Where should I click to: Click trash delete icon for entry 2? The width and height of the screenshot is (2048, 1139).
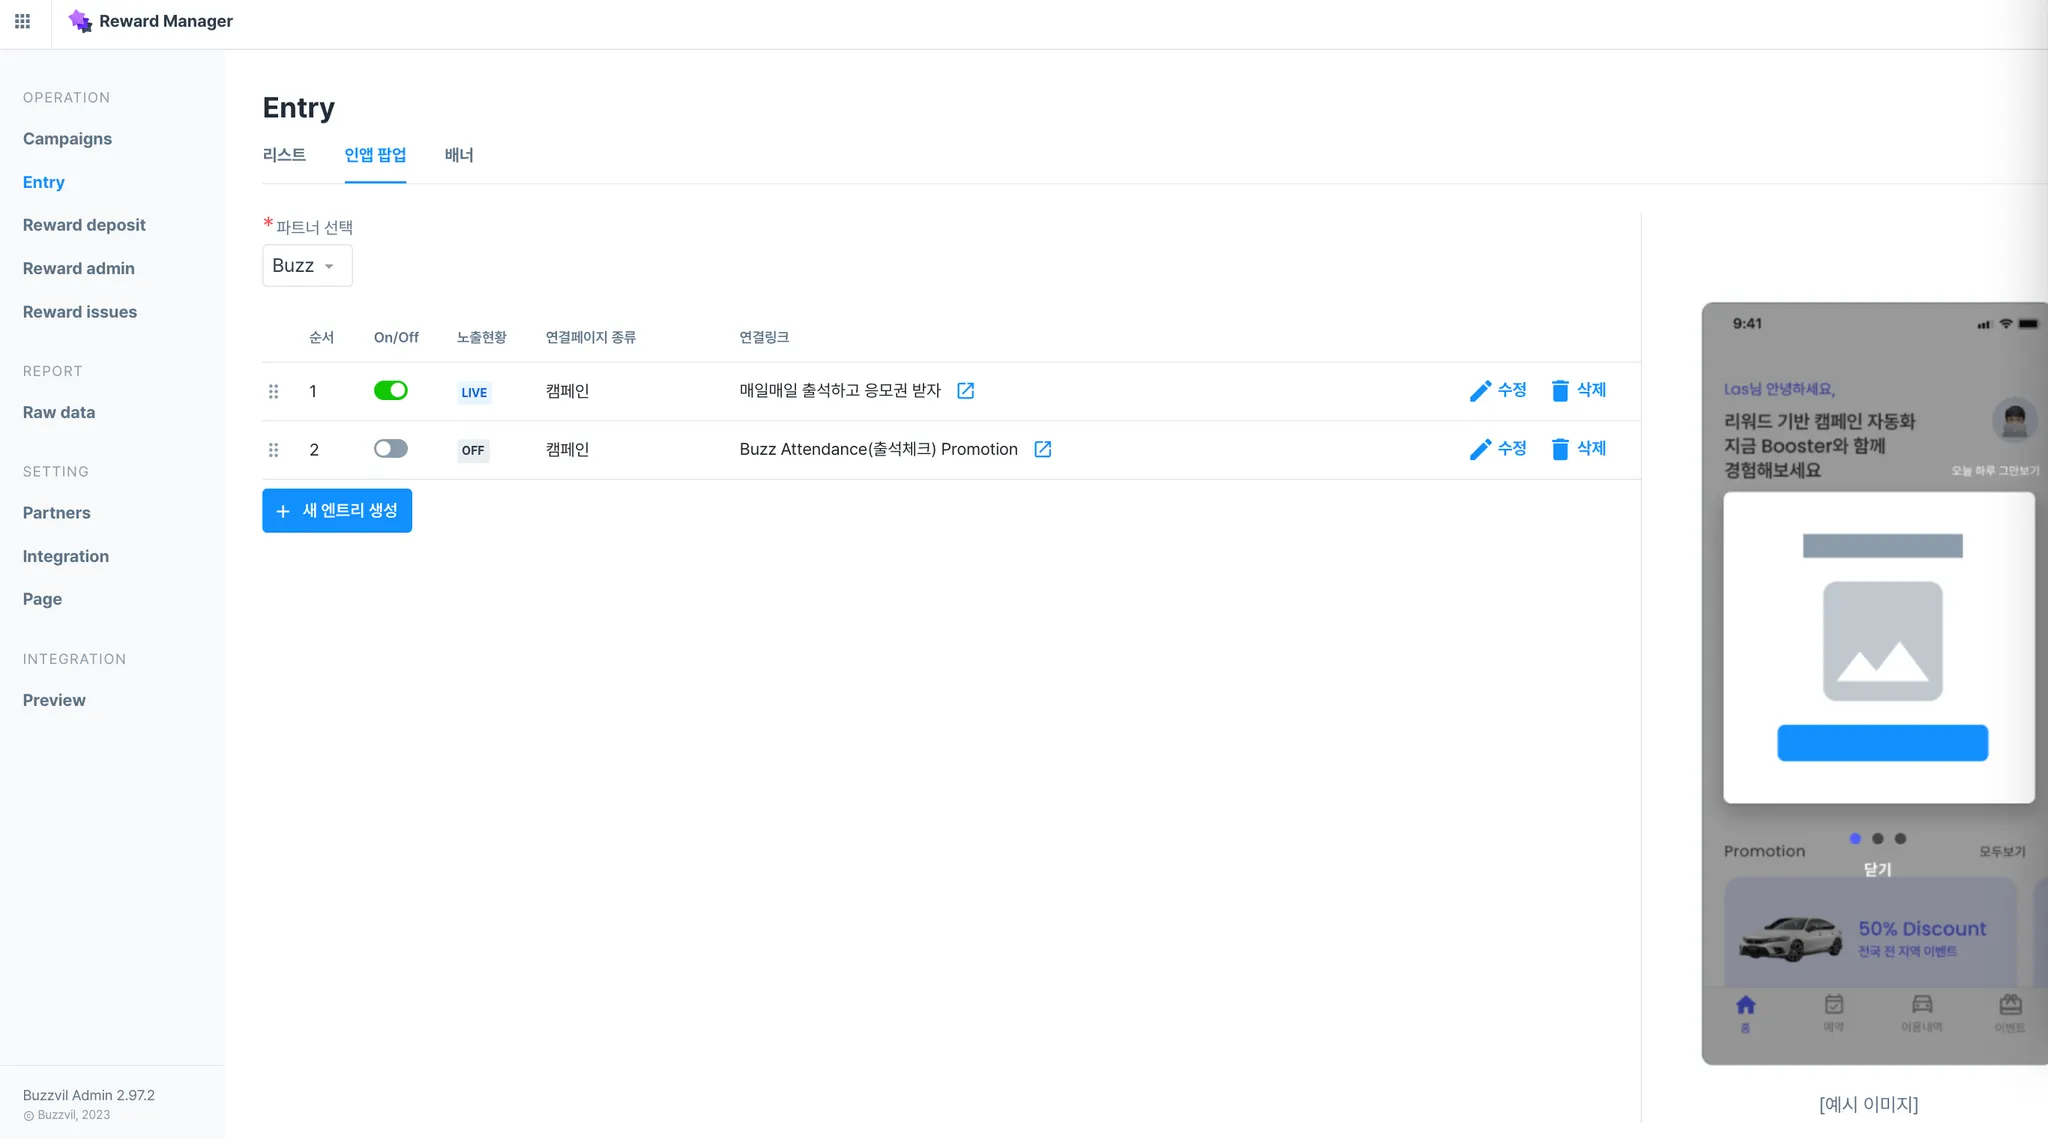pos(1560,450)
